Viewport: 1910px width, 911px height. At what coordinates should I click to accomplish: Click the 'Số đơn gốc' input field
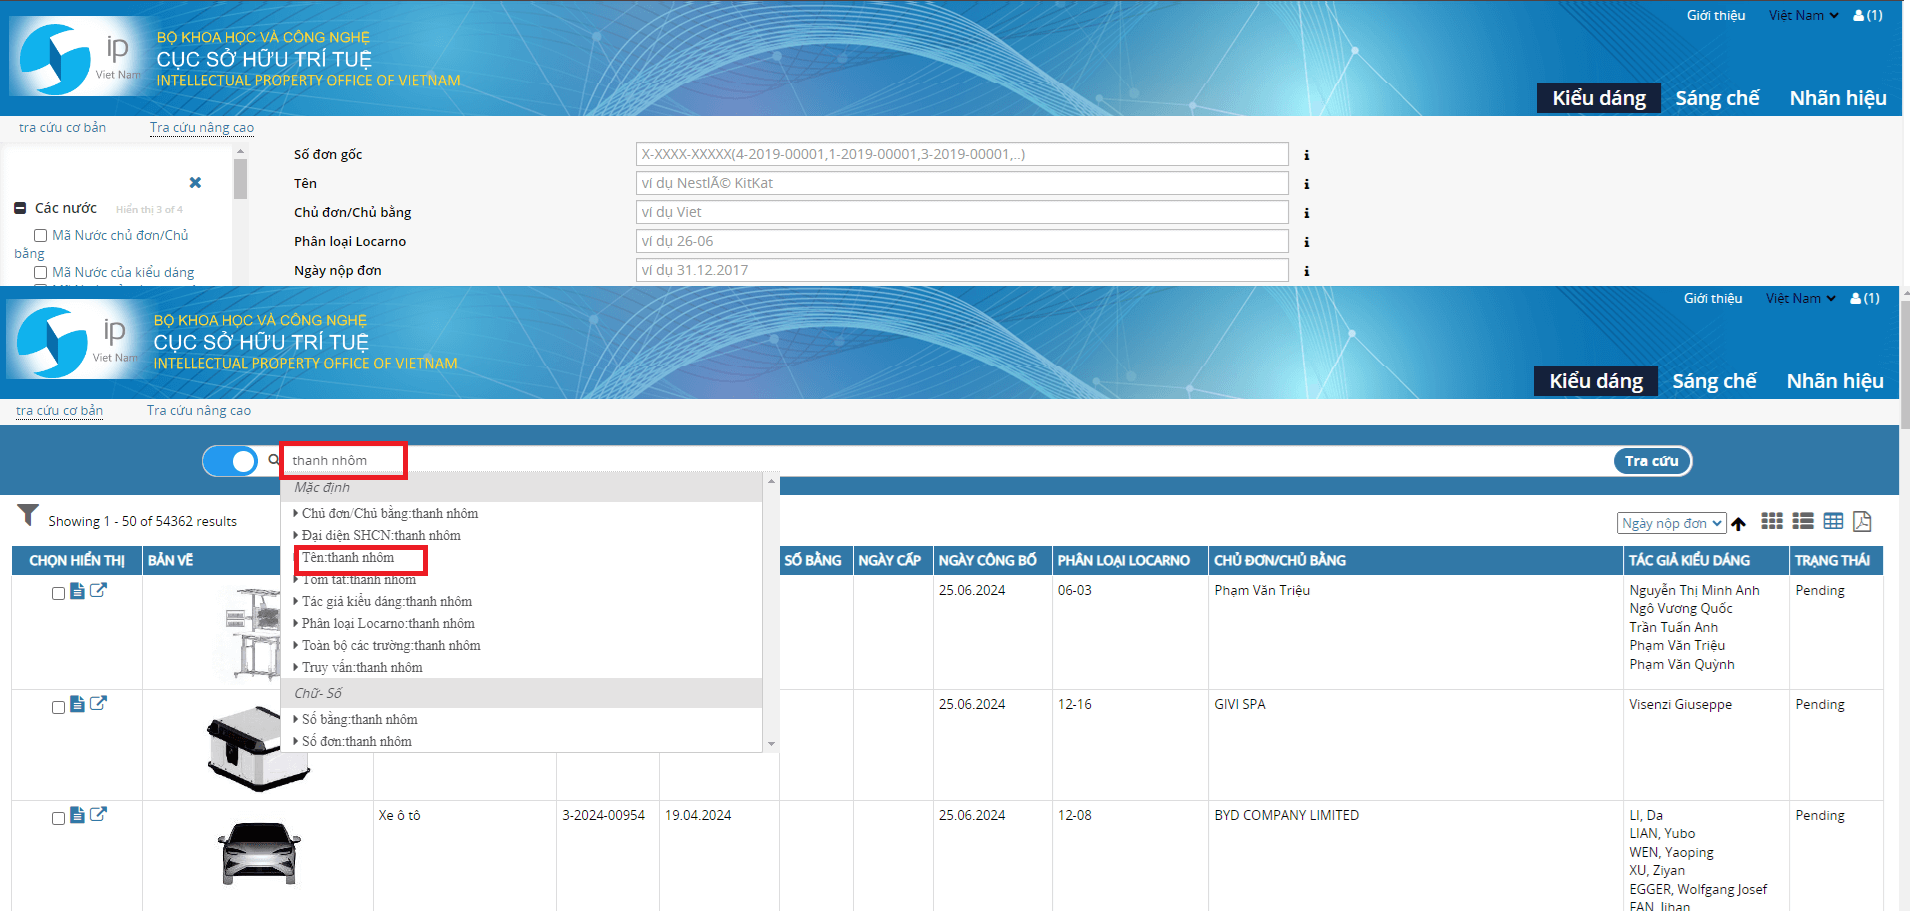point(961,154)
